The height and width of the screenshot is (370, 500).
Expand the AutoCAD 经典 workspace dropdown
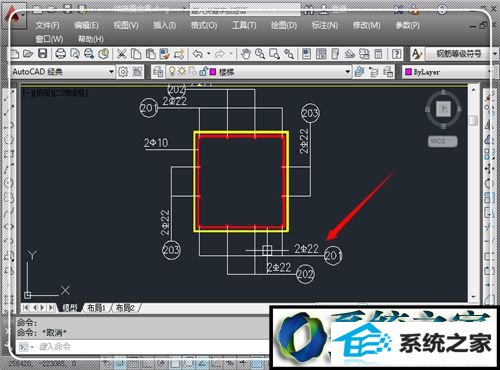(x=111, y=72)
